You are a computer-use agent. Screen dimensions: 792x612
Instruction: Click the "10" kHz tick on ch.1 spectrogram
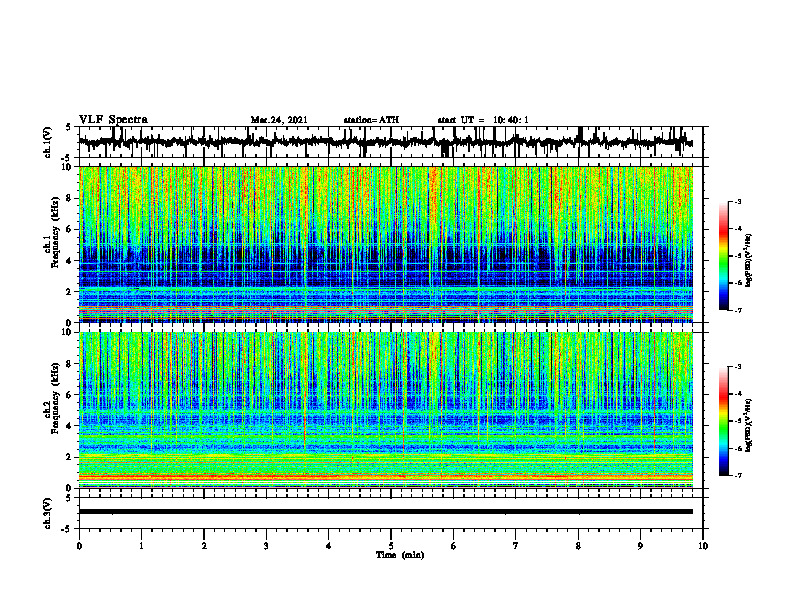pos(69,167)
